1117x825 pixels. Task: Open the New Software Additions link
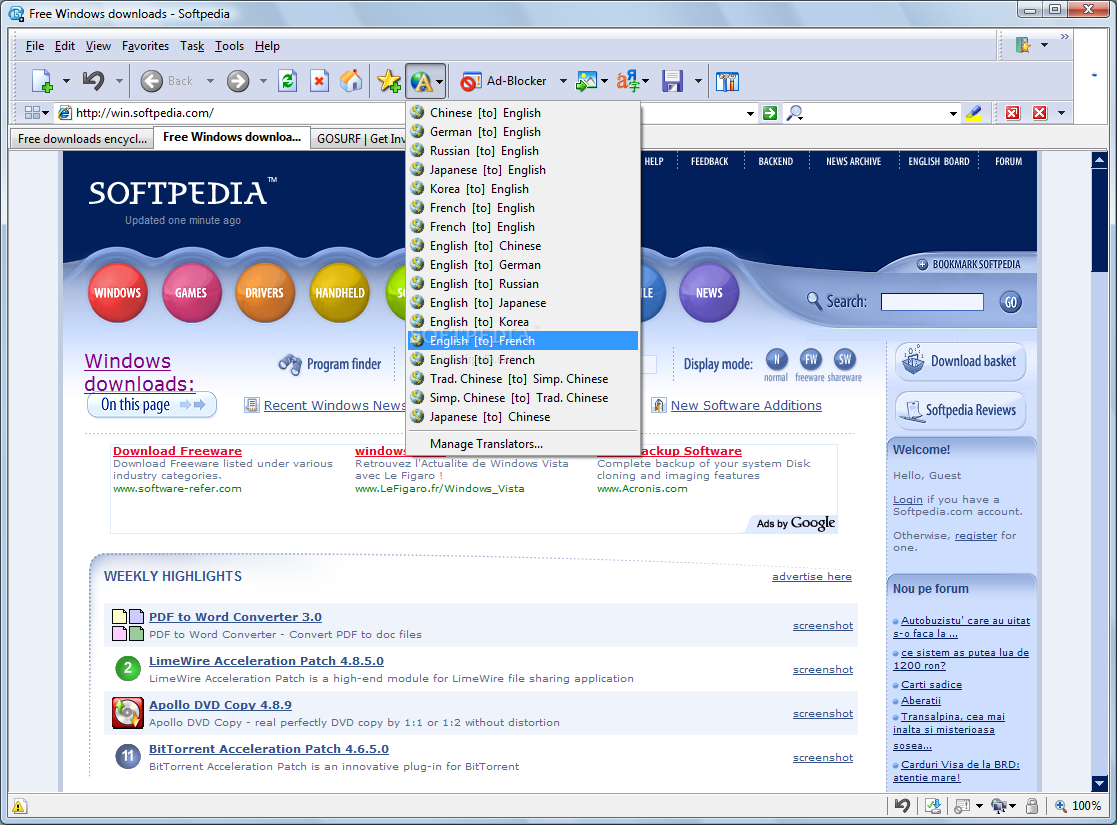[746, 405]
